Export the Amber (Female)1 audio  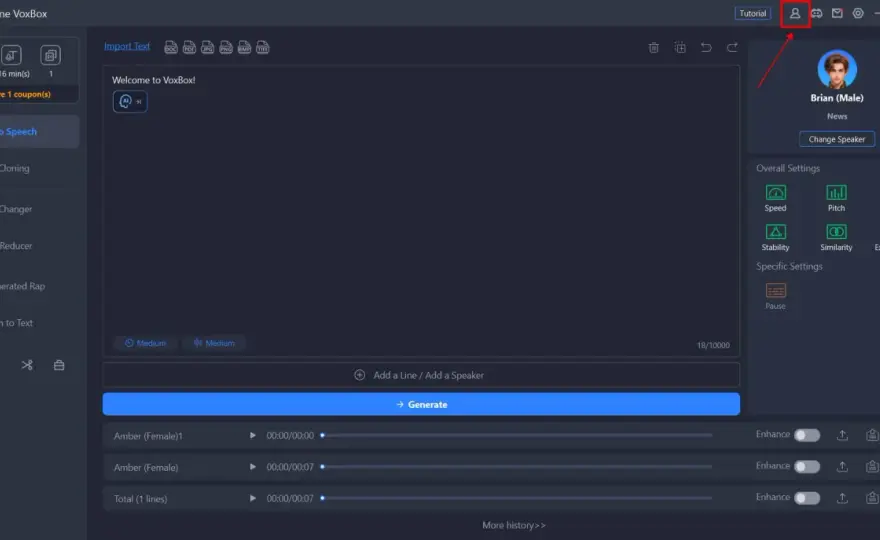click(842, 435)
